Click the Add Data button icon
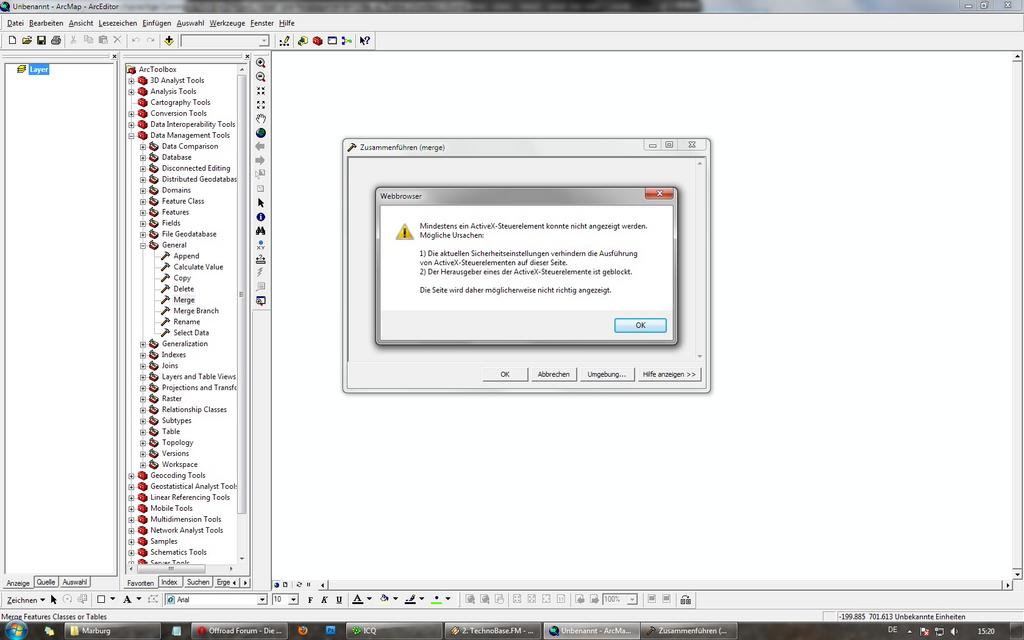 pyautogui.click(x=168, y=40)
